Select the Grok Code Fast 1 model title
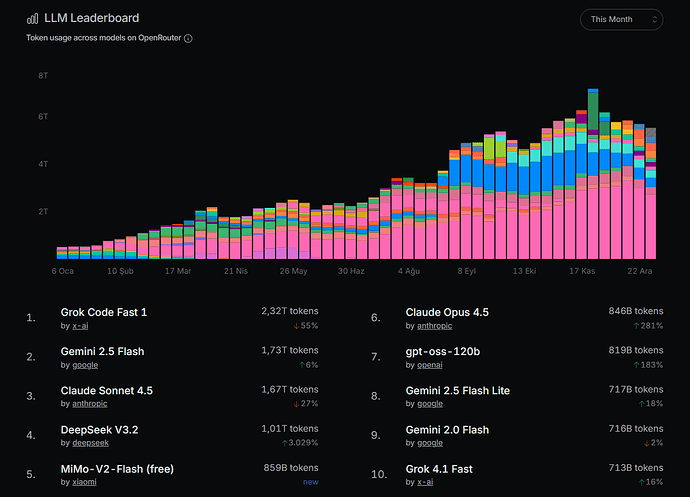 click(104, 312)
